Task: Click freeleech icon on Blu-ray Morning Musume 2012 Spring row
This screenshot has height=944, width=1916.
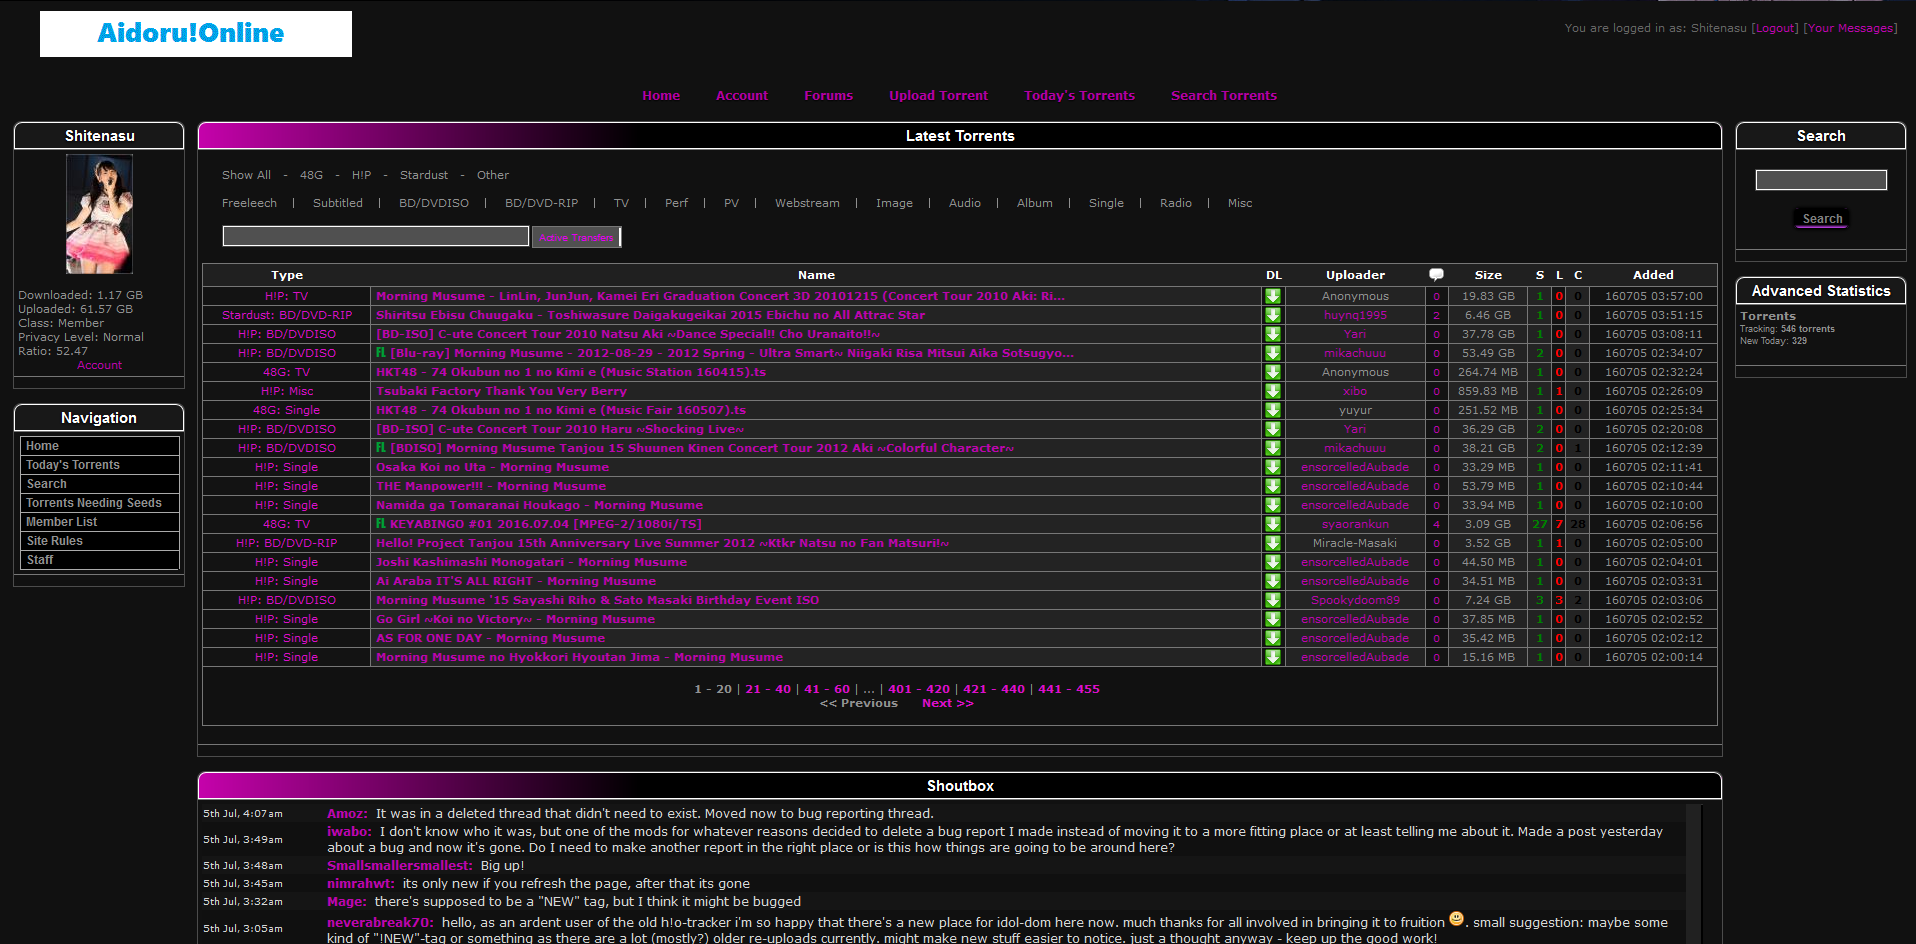Action: click(381, 352)
